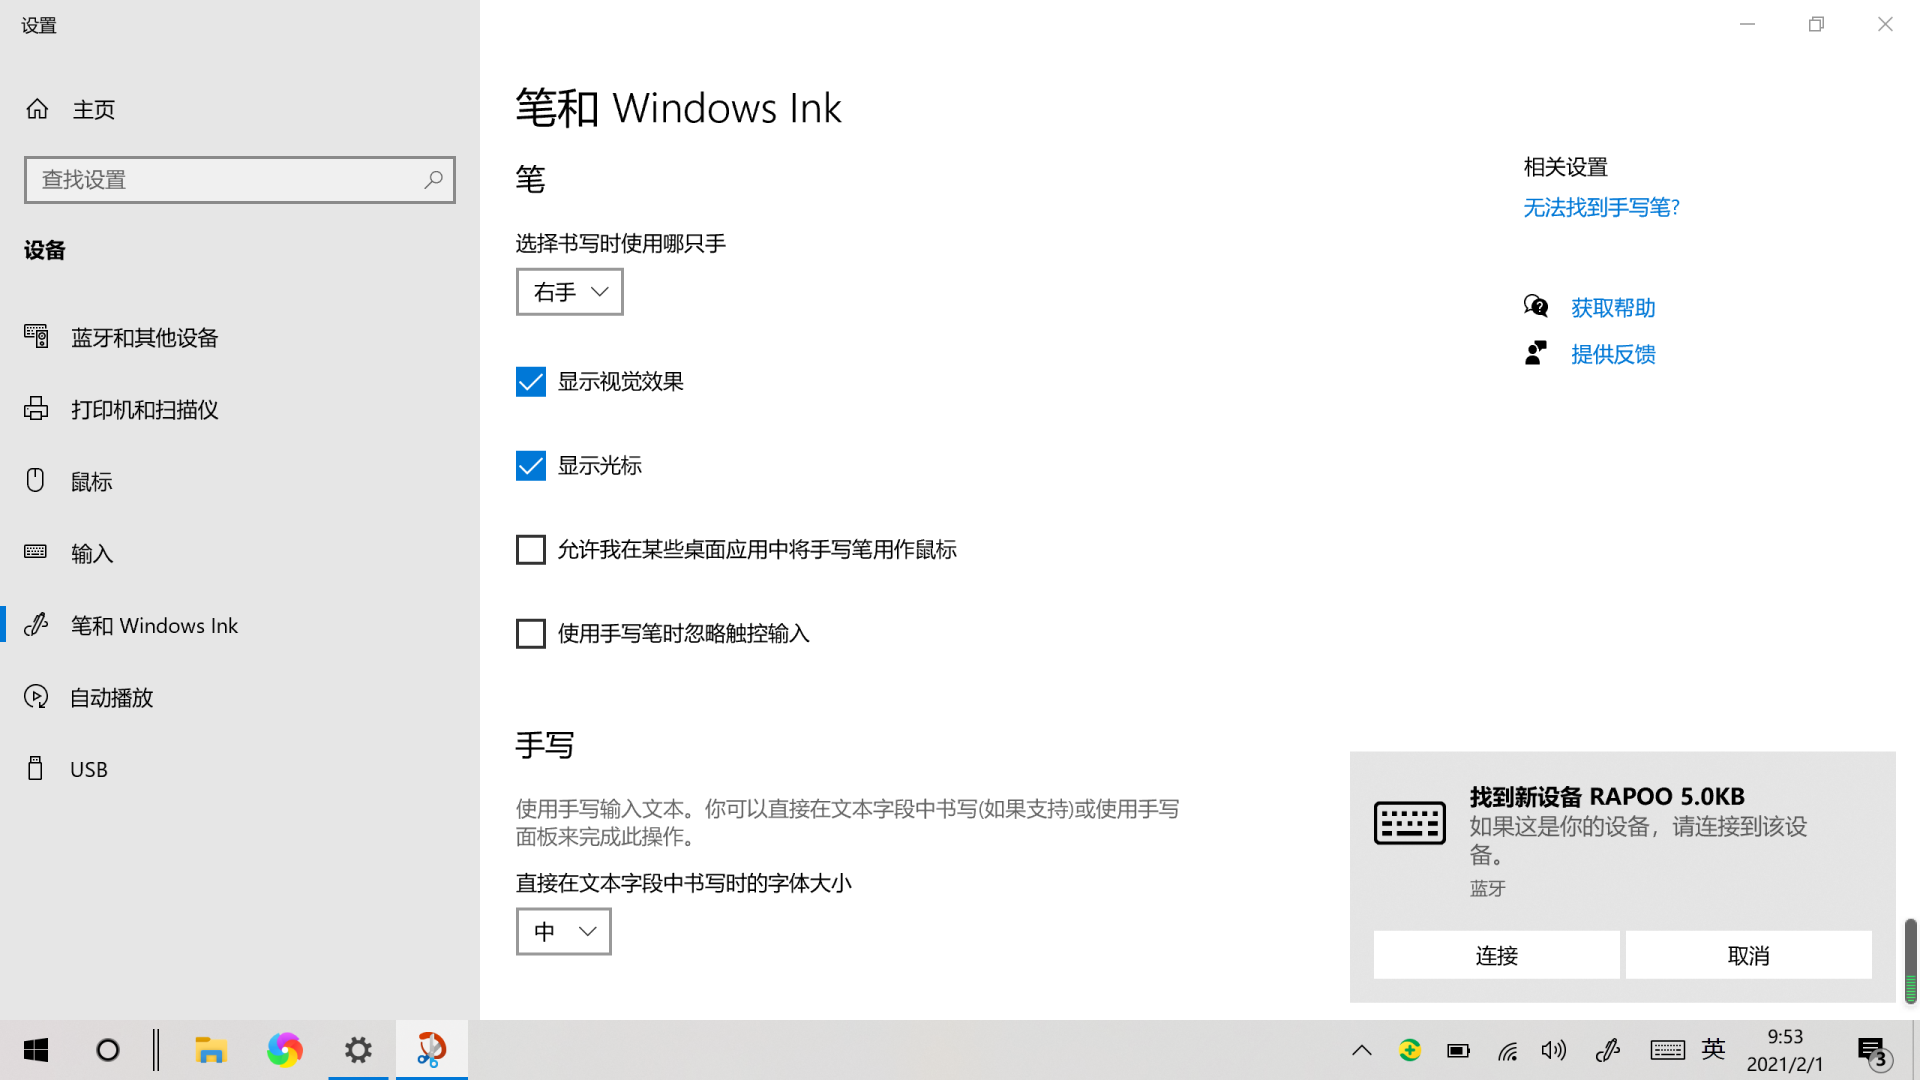The width and height of the screenshot is (1920, 1080).
Task: Uncheck the '显示视觉效果' checkbox
Action: click(530, 381)
